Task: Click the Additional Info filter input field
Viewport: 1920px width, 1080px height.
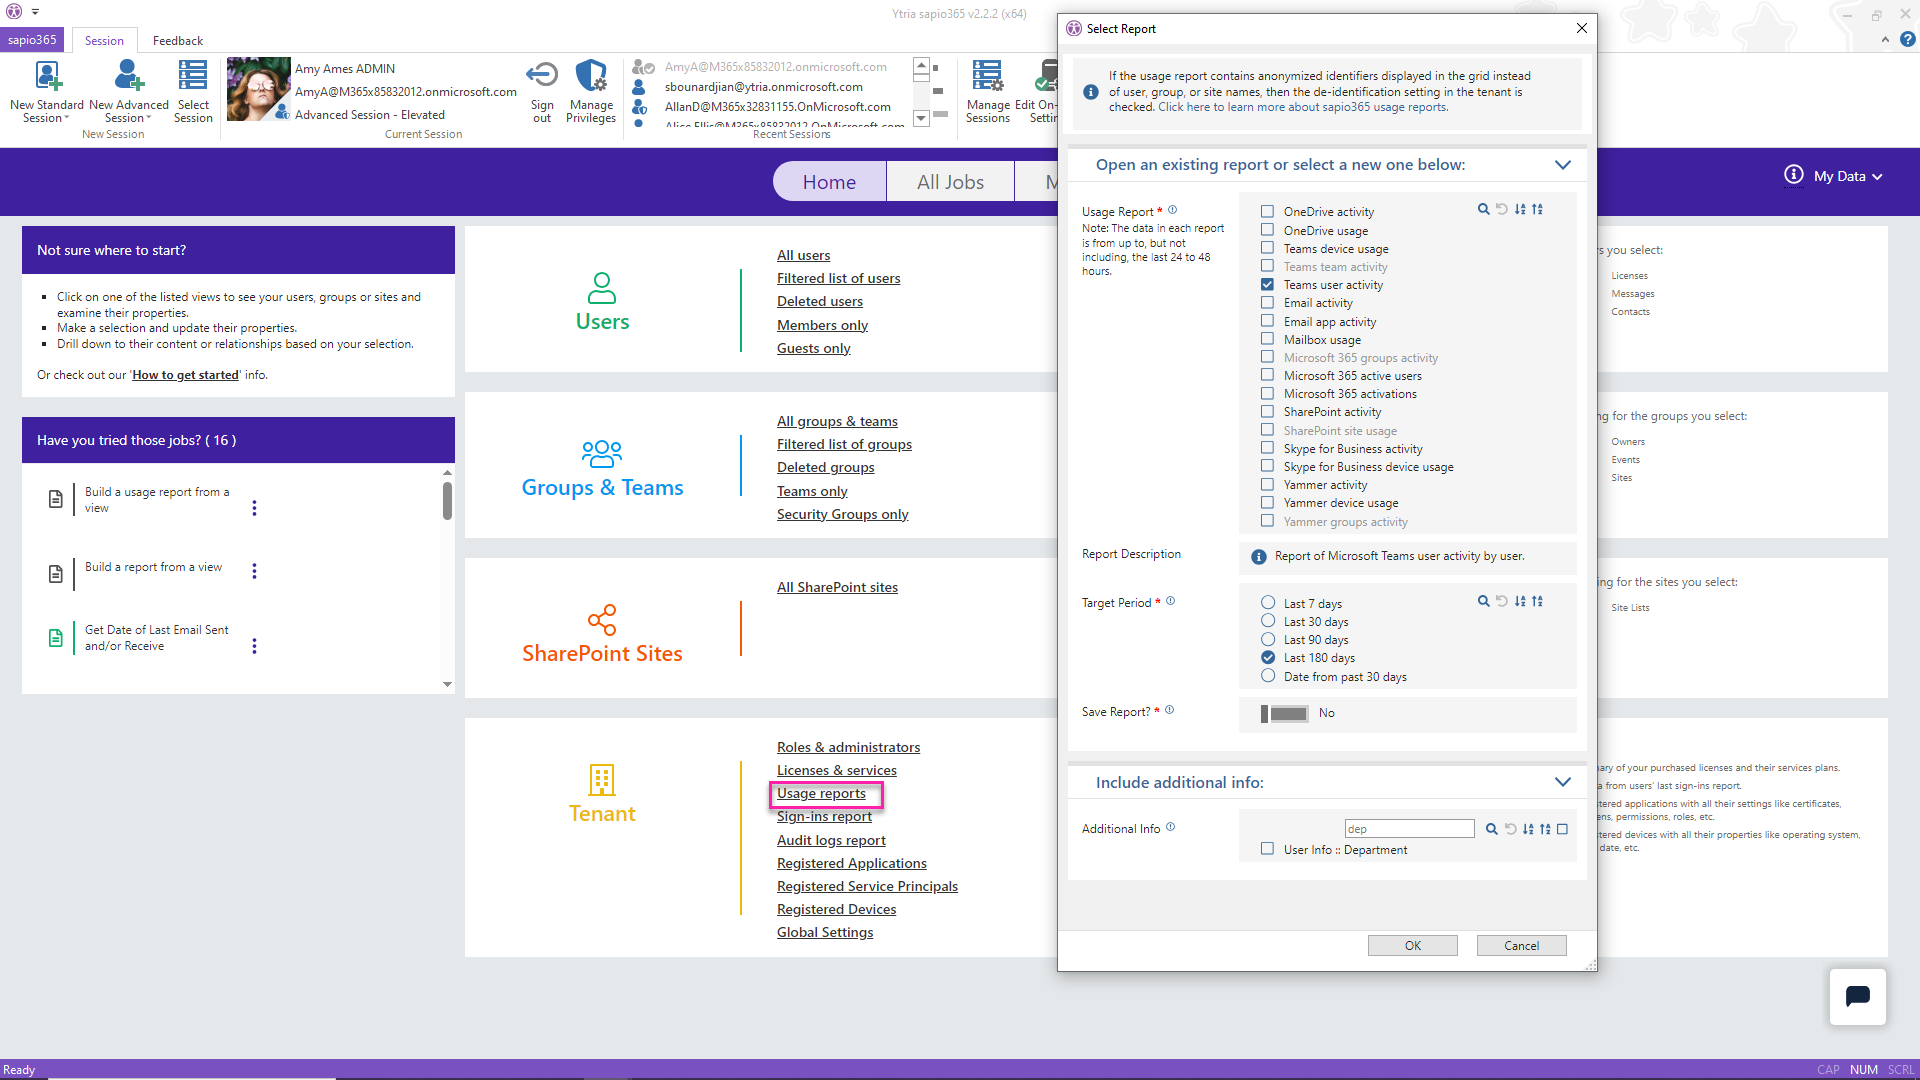Action: 1409,829
